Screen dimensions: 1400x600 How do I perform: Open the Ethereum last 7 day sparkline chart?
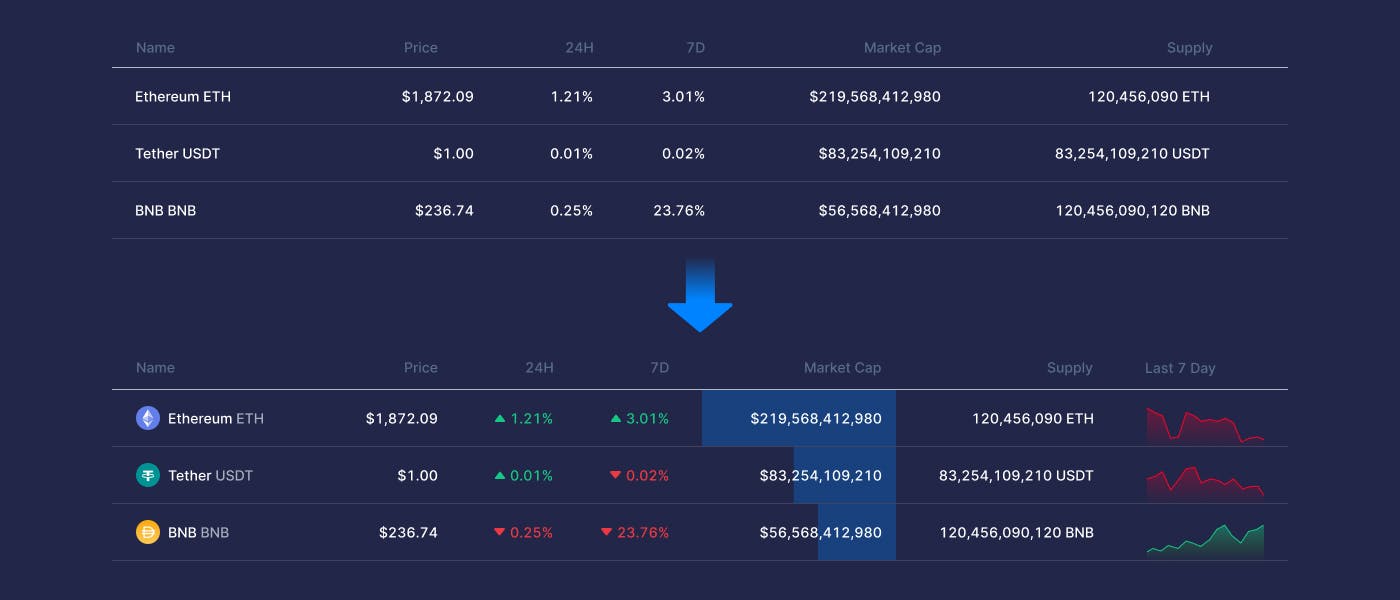1205,424
